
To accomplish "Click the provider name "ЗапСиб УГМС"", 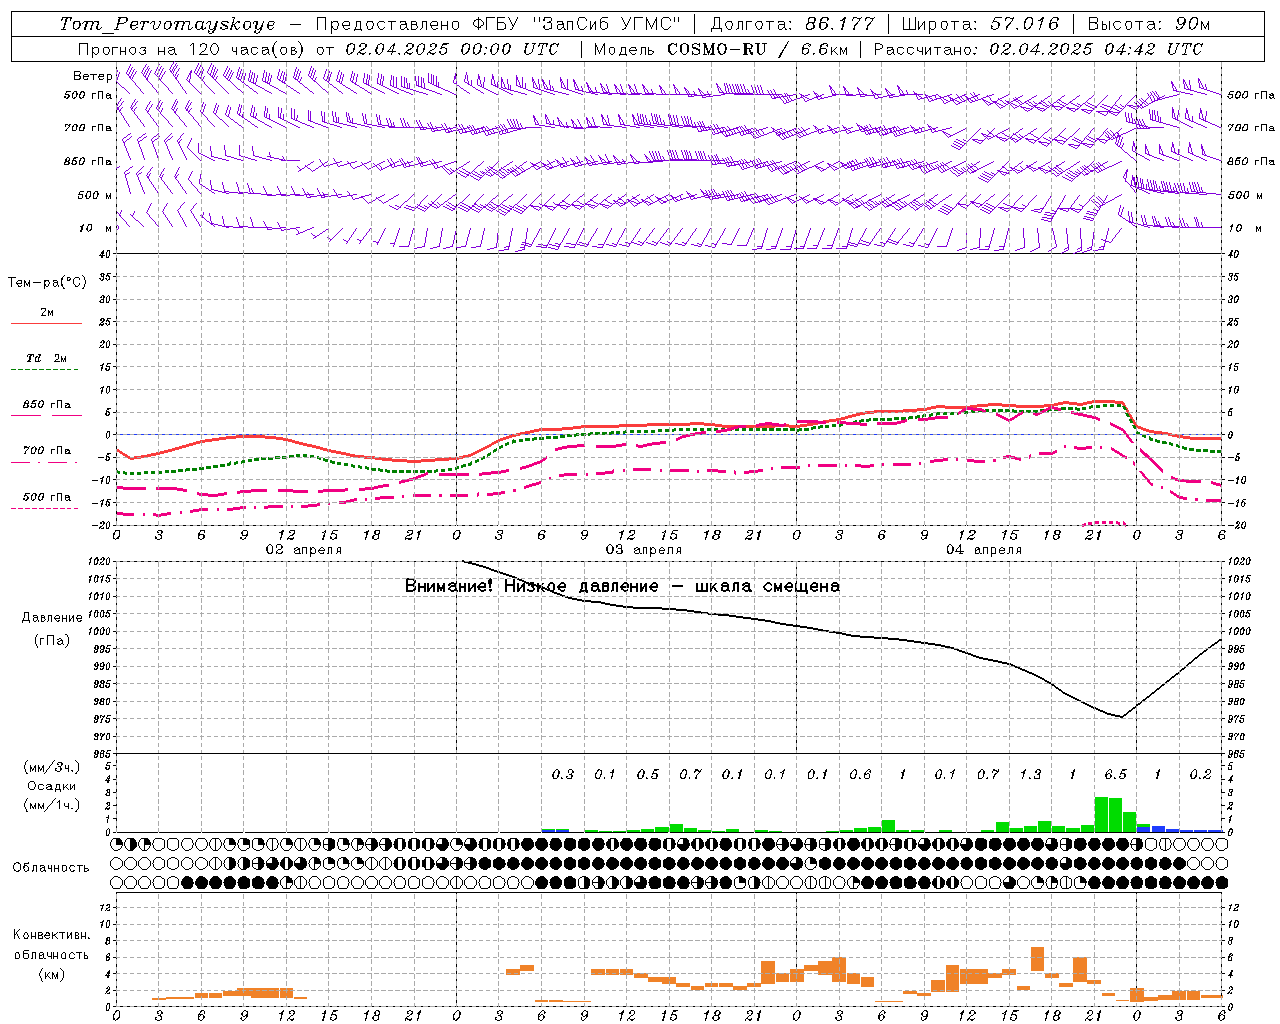I will coord(606,24).
